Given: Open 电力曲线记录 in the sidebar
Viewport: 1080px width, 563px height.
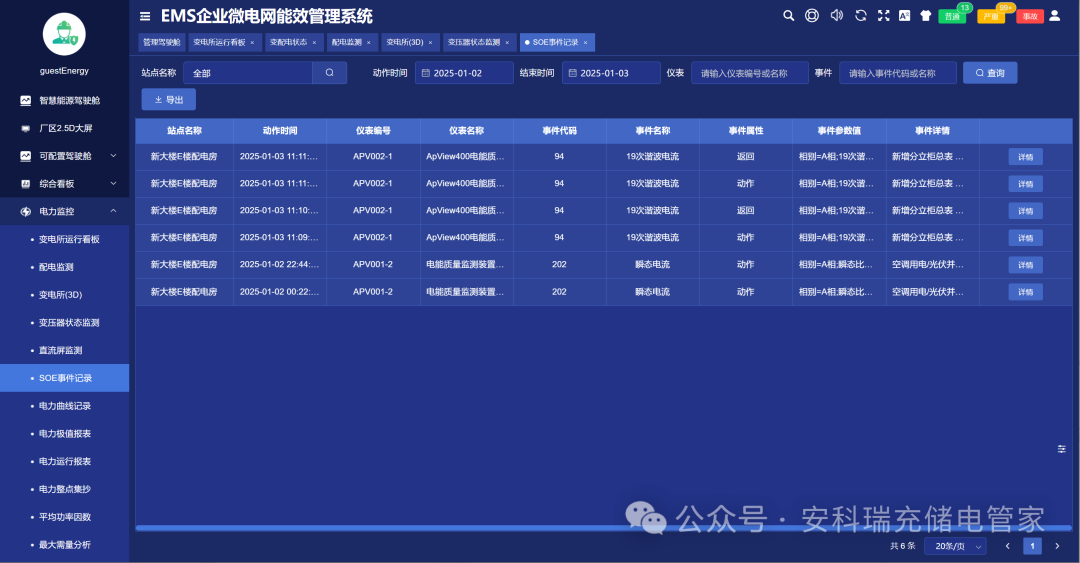Looking at the screenshot, I should pos(65,406).
